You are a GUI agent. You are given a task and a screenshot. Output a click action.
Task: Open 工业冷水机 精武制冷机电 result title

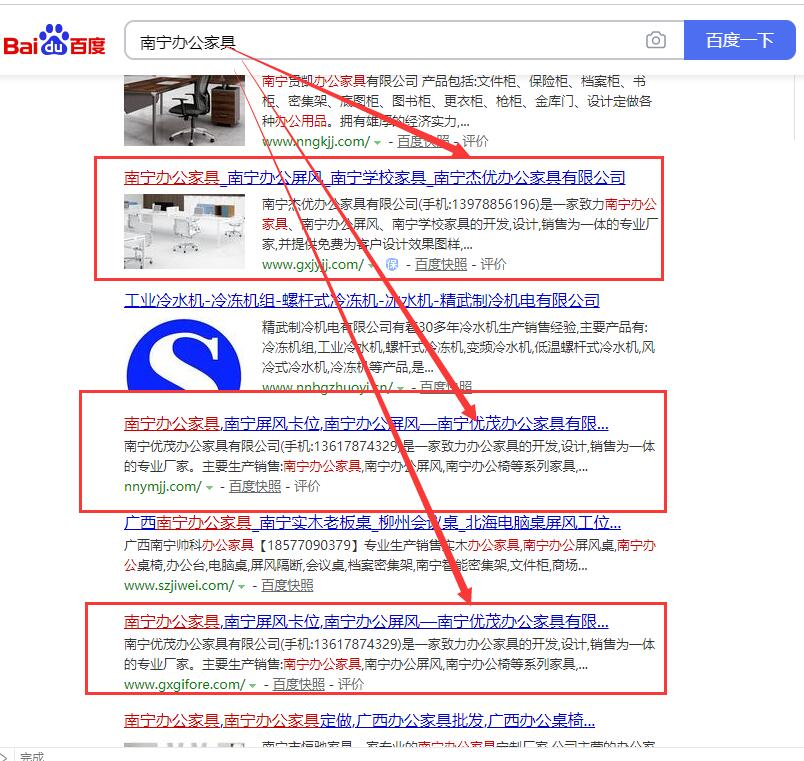click(x=362, y=301)
